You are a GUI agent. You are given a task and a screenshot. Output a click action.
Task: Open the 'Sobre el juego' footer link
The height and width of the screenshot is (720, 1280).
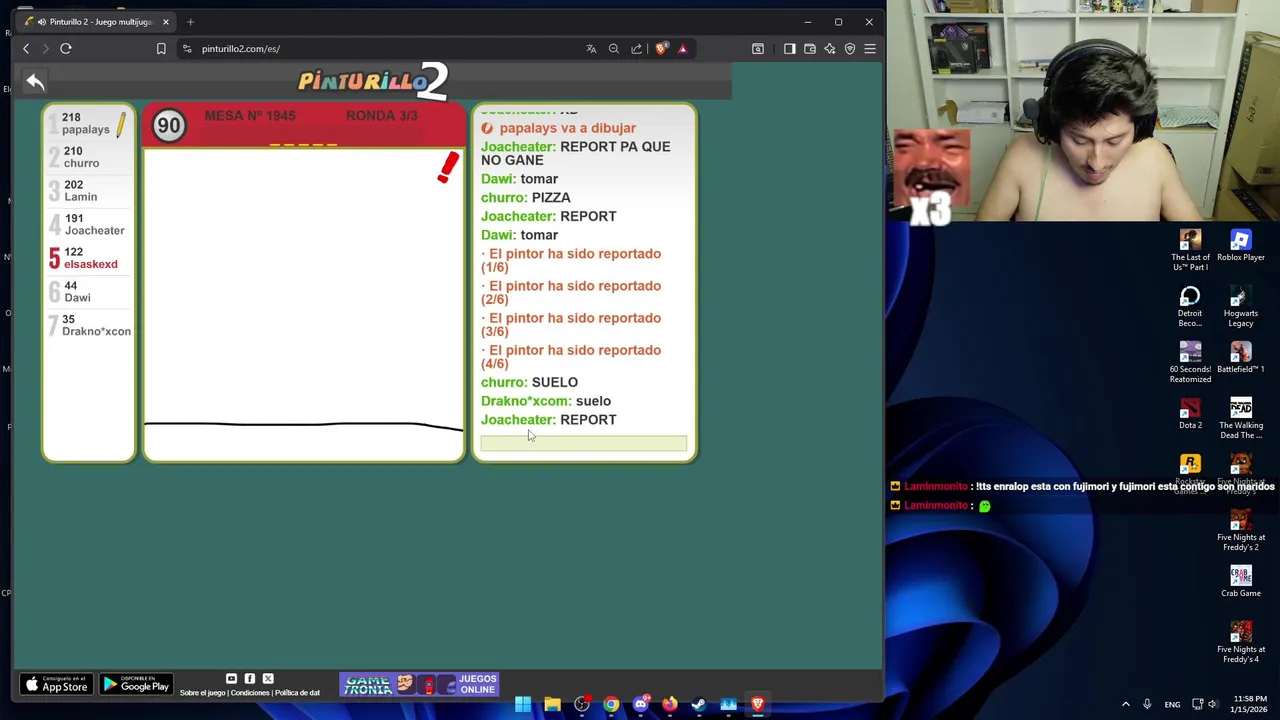tap(203, 693)
